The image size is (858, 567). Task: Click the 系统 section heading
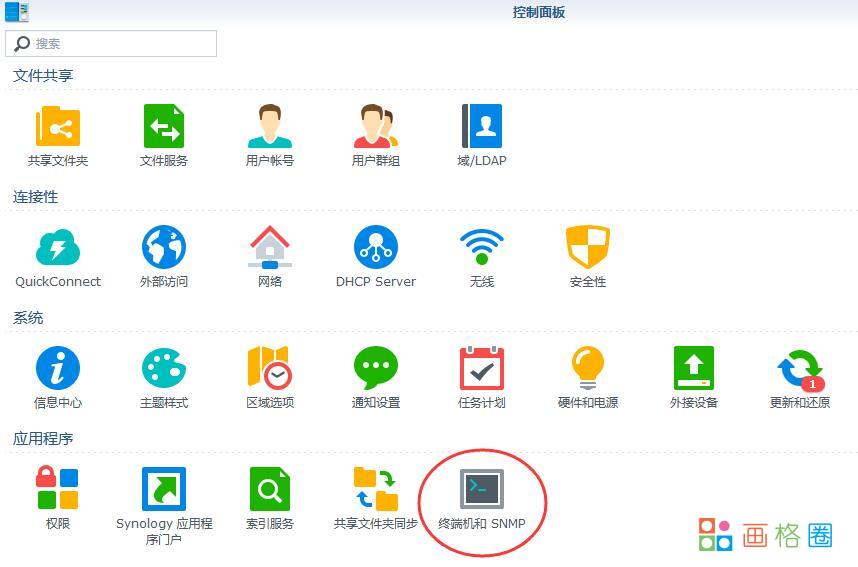point(28,317)
